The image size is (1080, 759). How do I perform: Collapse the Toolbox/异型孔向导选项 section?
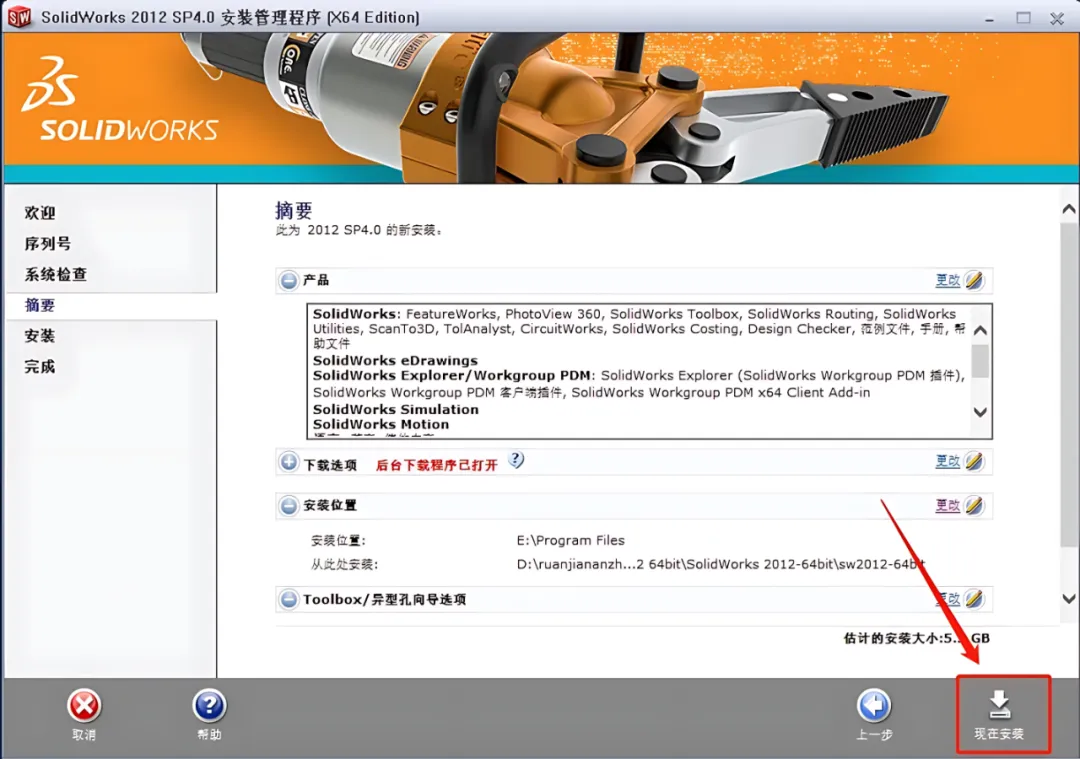point(289,599)
